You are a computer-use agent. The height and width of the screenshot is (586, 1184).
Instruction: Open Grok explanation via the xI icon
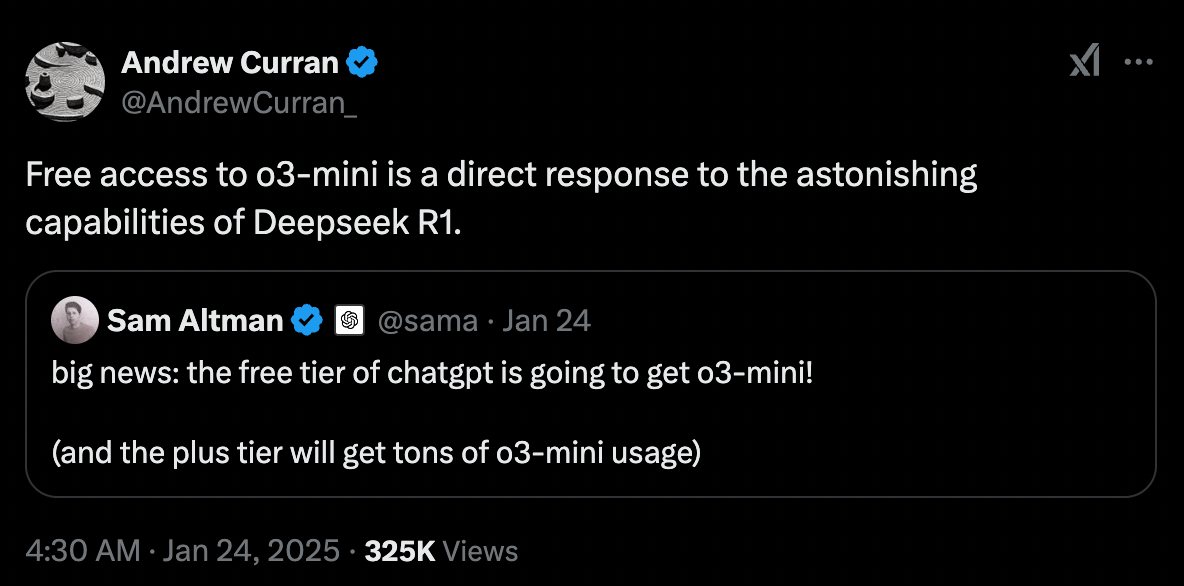click(x=1084, y=61)
